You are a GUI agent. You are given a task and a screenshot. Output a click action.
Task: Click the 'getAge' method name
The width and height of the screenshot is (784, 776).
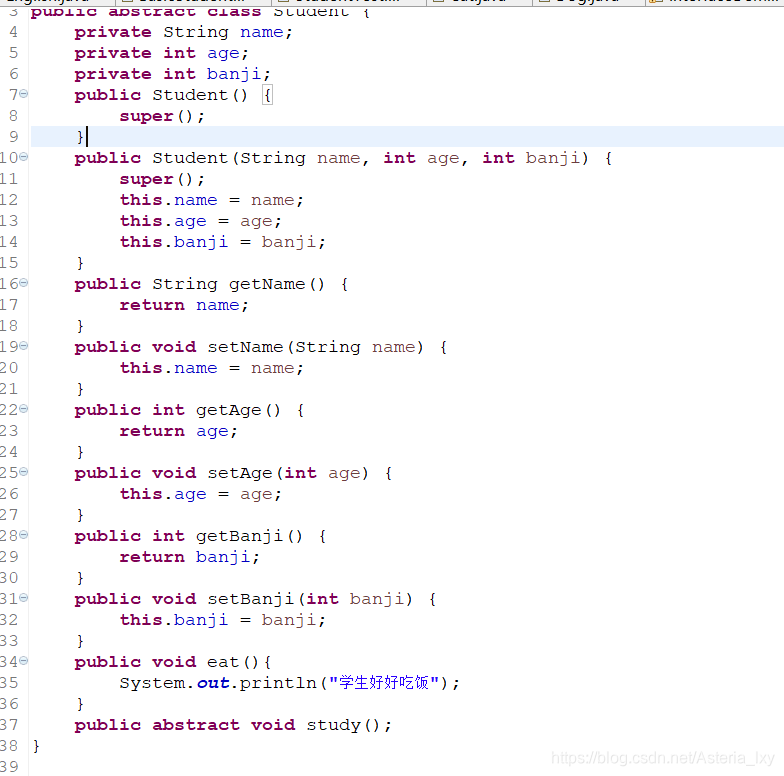point(228,410)
